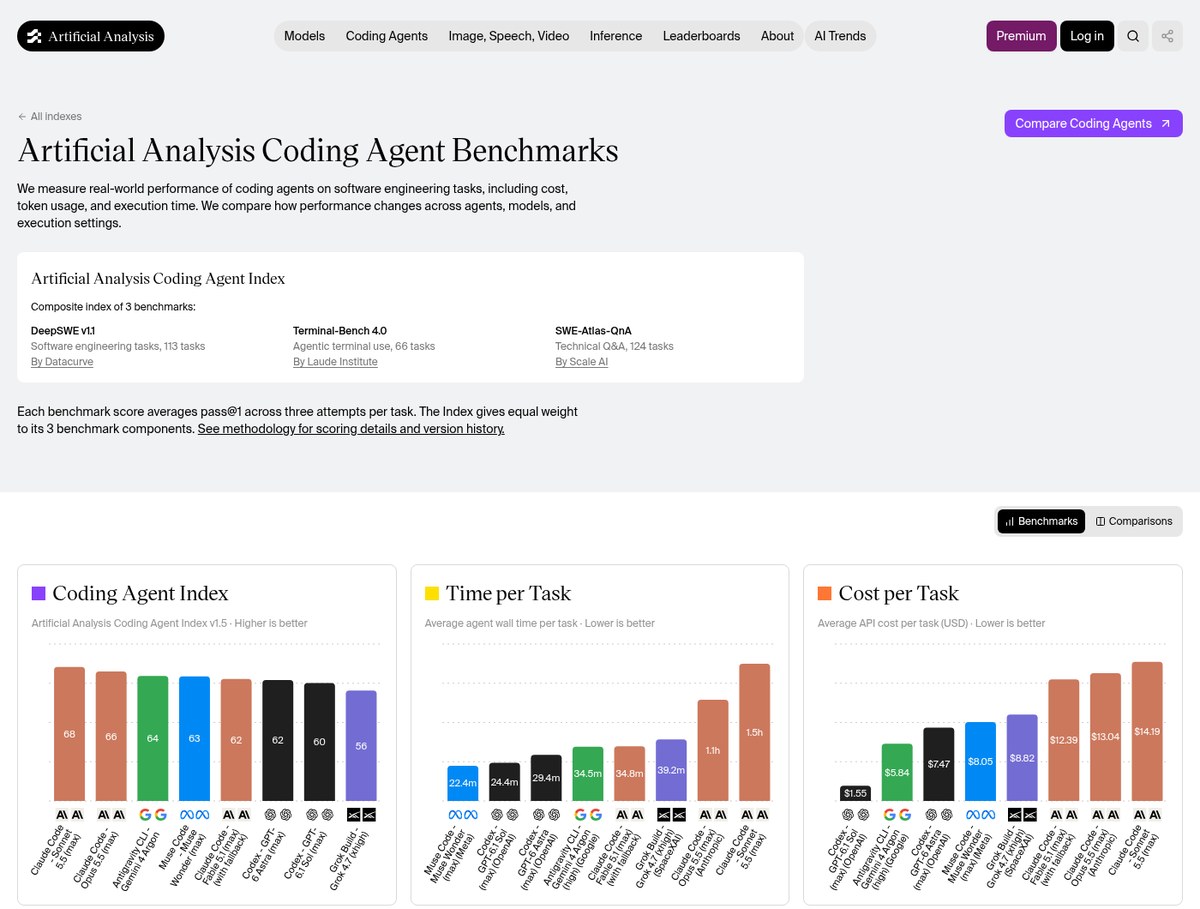Click the xAI logo pair under the $8.82 bar
Image resolution: width=1200 pixels, height=909 pixels.
tap(1022, 815)
